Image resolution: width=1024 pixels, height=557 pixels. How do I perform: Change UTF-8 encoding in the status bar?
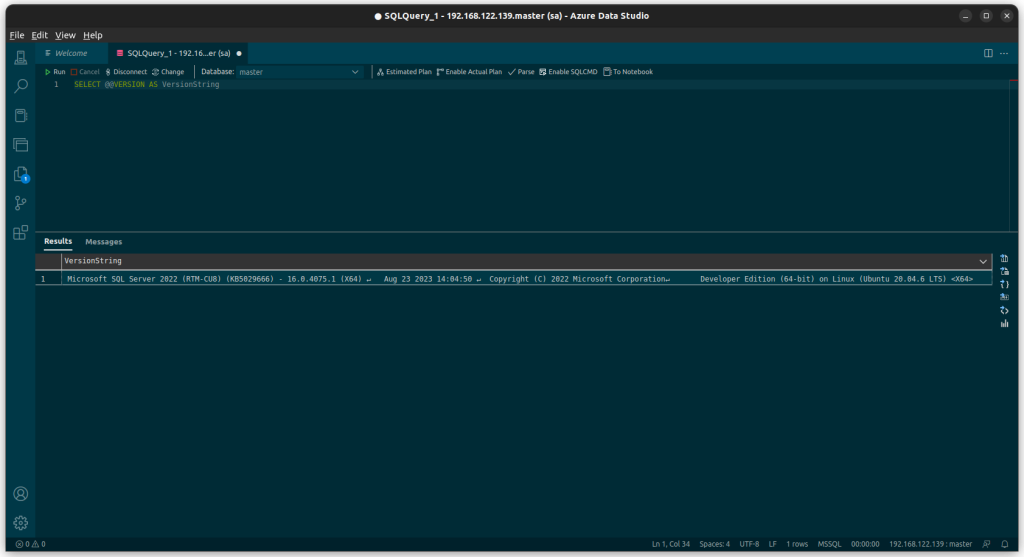coord(749,544)
